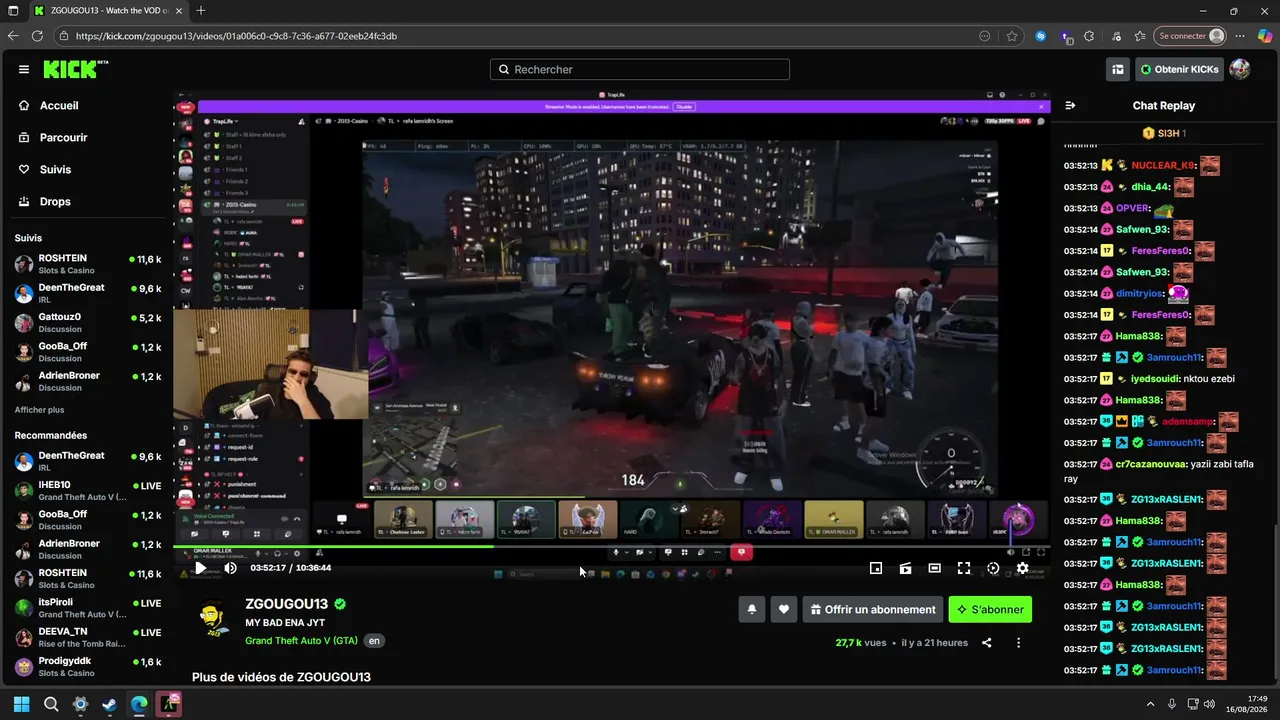Open ZGOUGOU13 channel avatar
The height and width of the screenshot is (720, 1280).
pyautogui.click(x=212, y=619)
